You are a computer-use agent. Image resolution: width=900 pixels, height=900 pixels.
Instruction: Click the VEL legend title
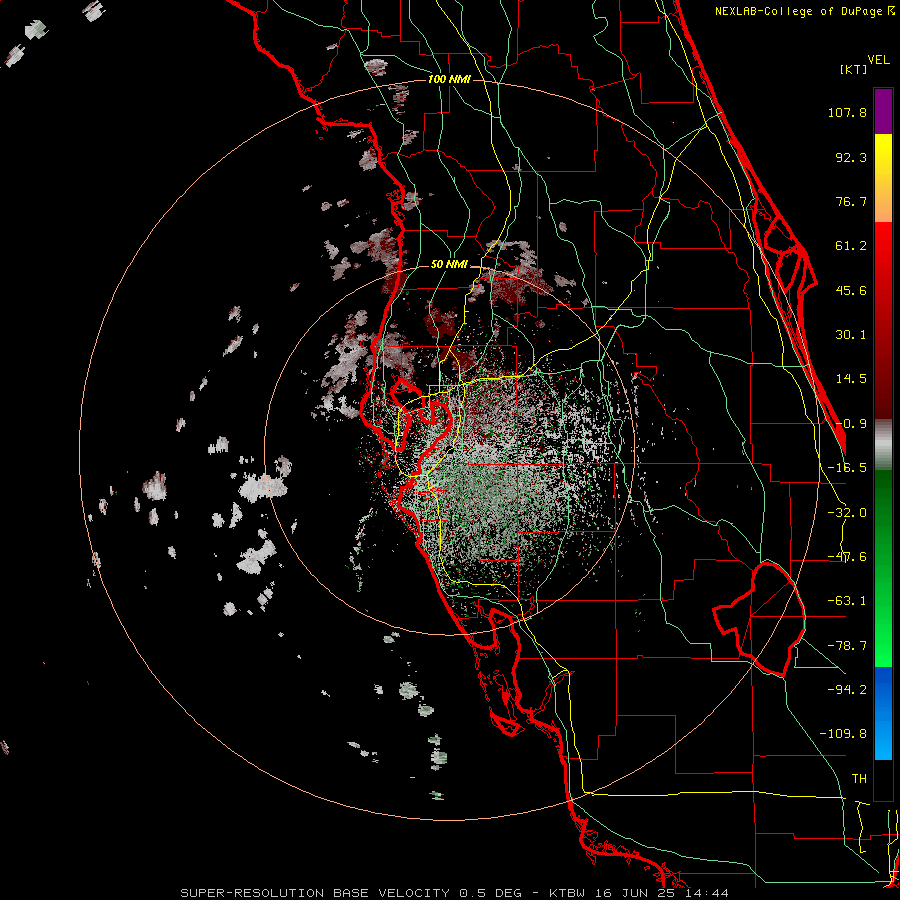(878, 59)
